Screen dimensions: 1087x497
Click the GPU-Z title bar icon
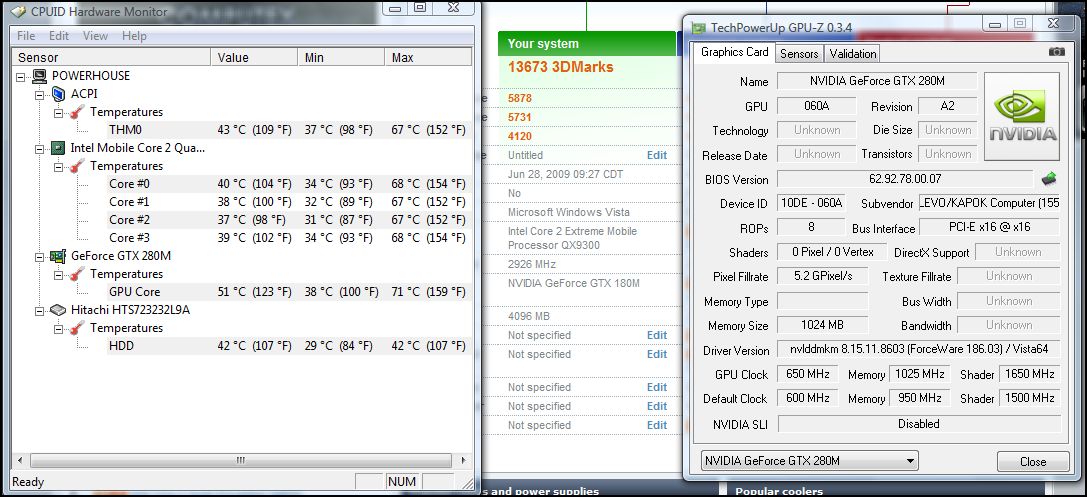coord(699,28)
